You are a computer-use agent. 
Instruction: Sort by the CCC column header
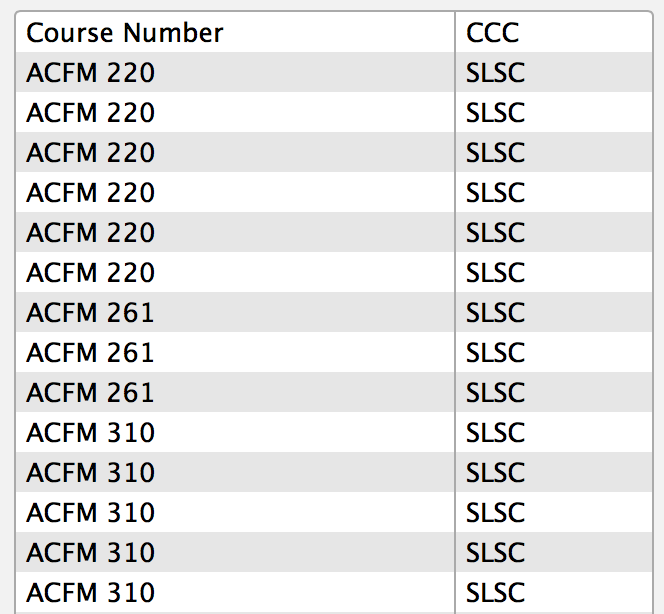coord(554,33)
